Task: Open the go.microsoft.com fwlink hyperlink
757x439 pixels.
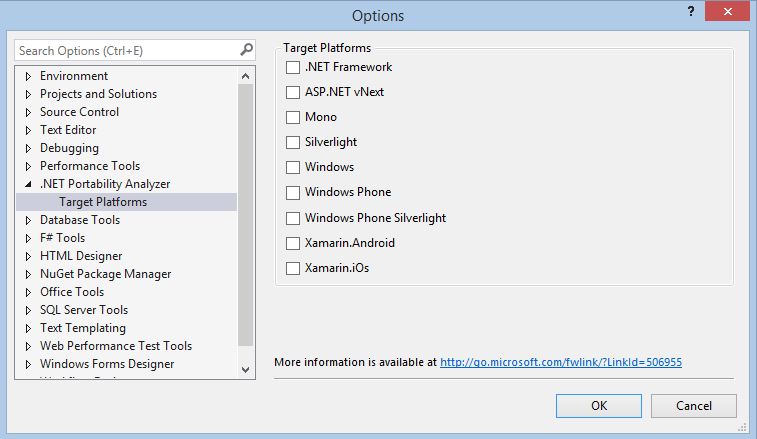Action: pos(561,362)
